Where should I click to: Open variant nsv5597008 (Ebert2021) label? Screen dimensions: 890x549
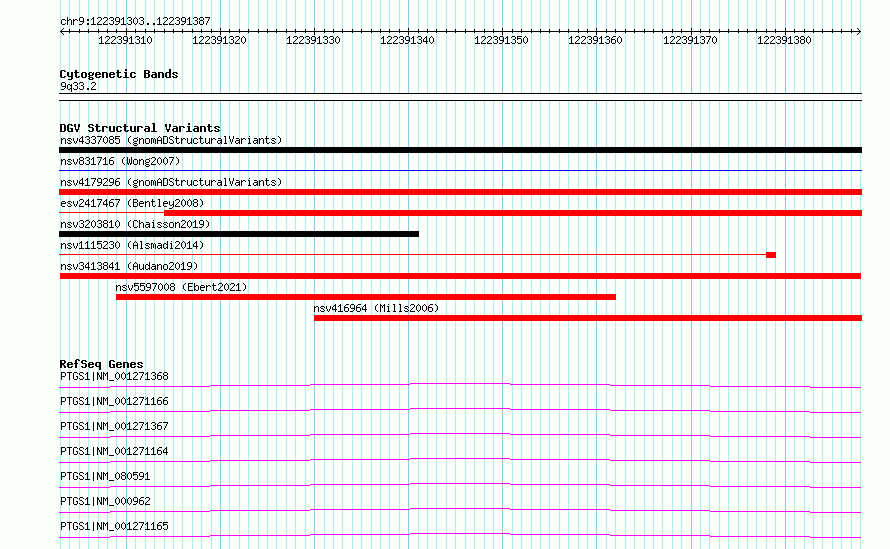click(182, 287)
